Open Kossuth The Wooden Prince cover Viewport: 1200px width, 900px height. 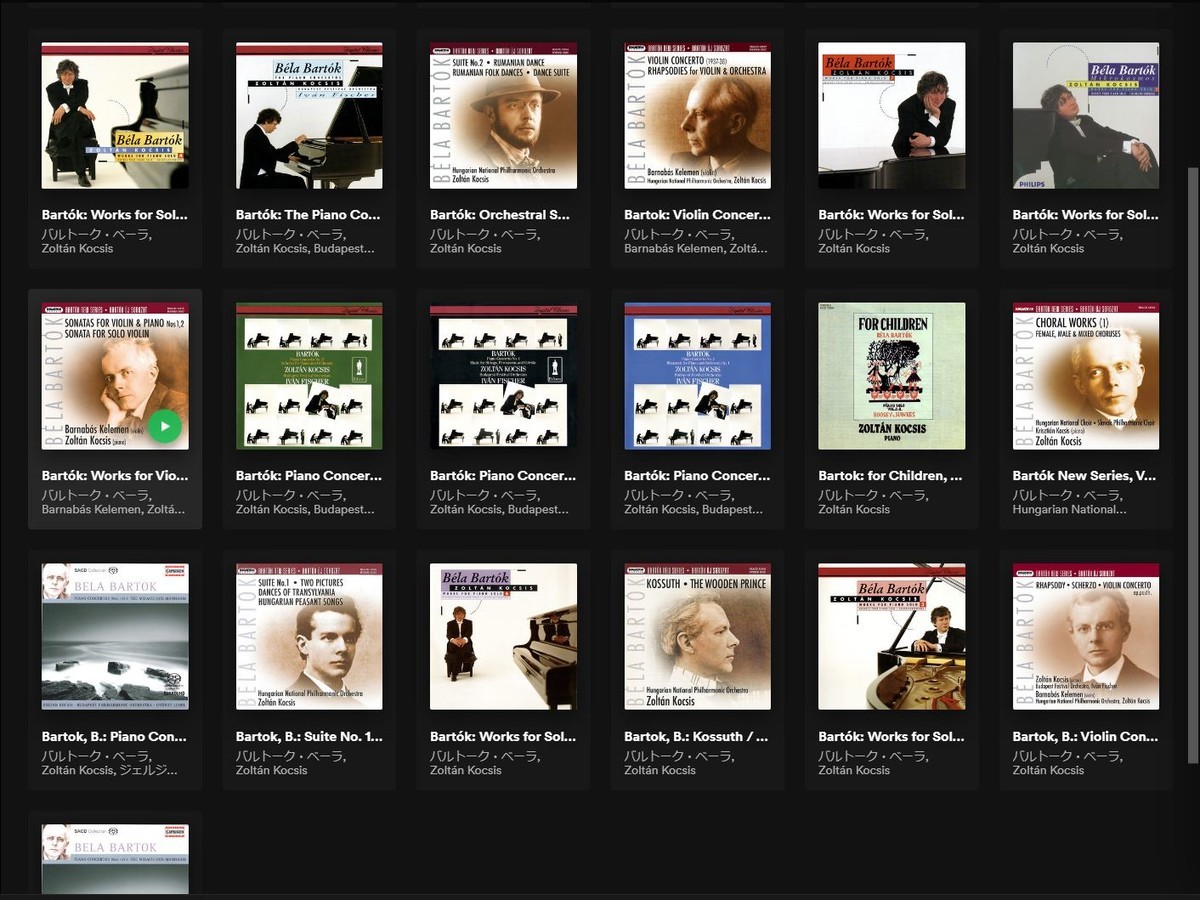[x=697, y=637]
